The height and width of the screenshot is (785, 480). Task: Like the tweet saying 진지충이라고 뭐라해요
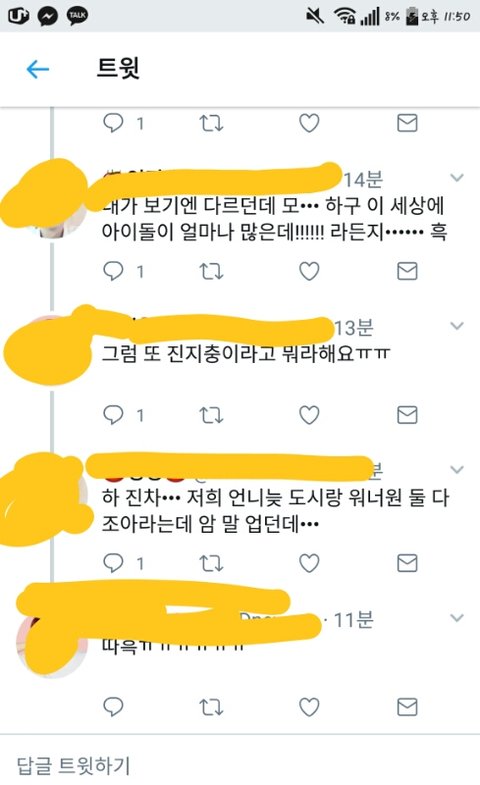point(309,415)
